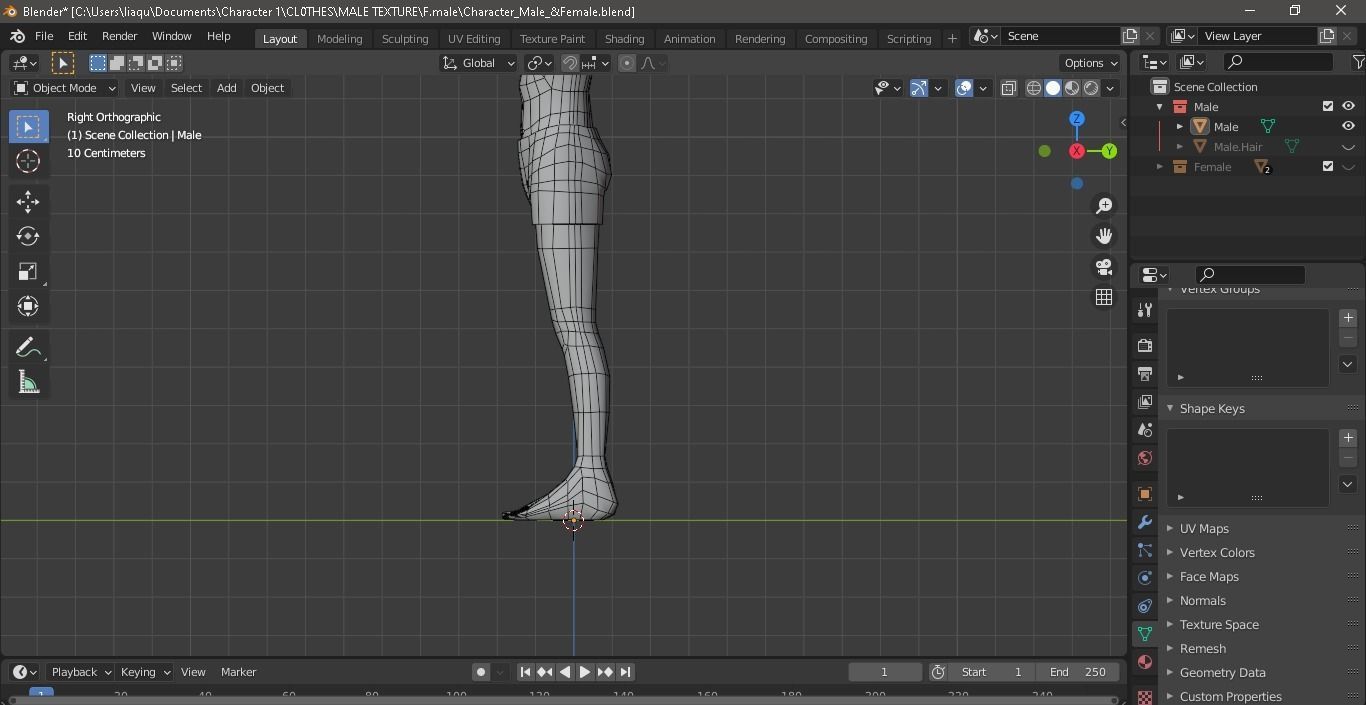The image size is (1366, 705).
Task: Open the File menu
Action: pyautogui.click(x=44, y=36)
